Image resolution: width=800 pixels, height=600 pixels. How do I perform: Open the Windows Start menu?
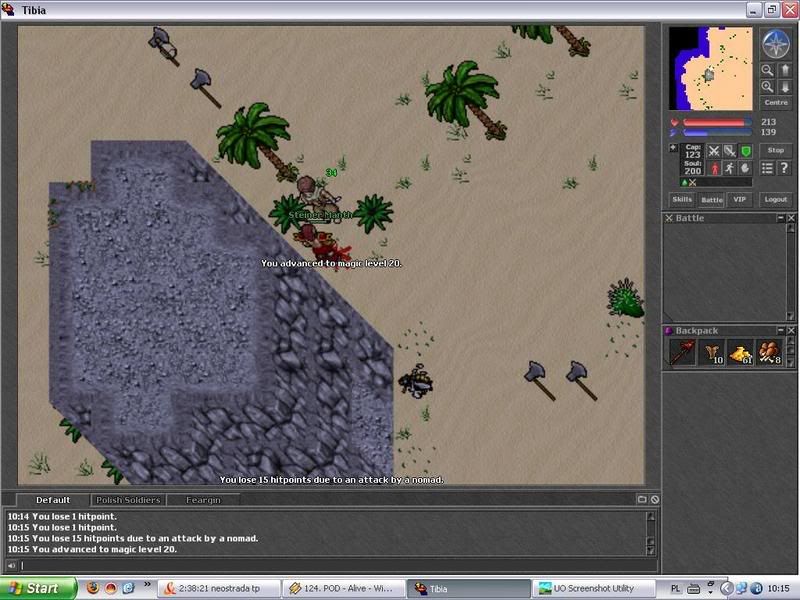pyautogui.click(x=38, y=588)
